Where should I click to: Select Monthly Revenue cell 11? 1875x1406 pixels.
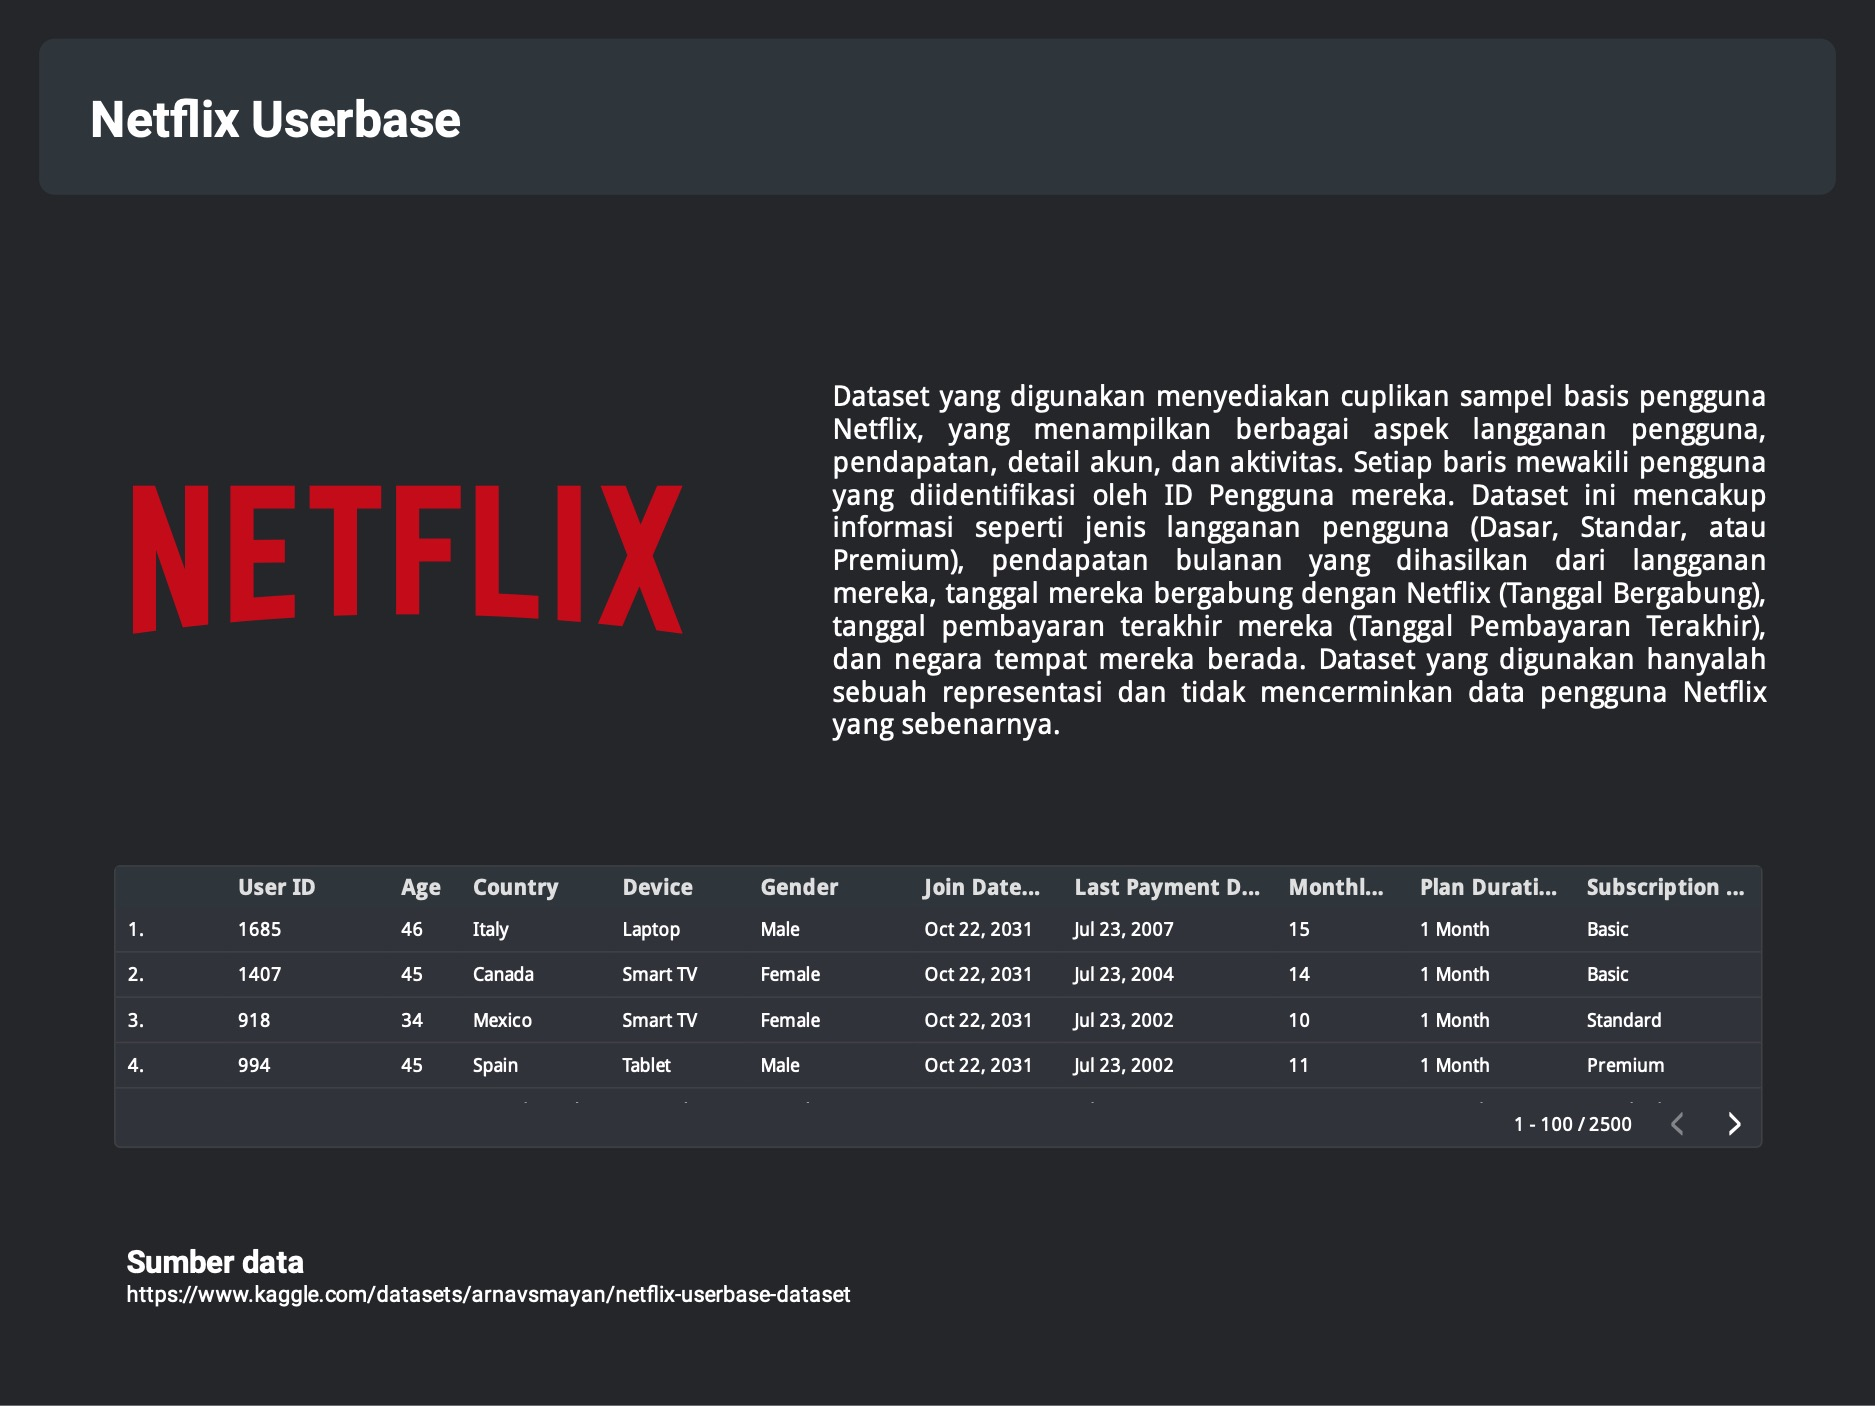click(x=1299, y=1065)
